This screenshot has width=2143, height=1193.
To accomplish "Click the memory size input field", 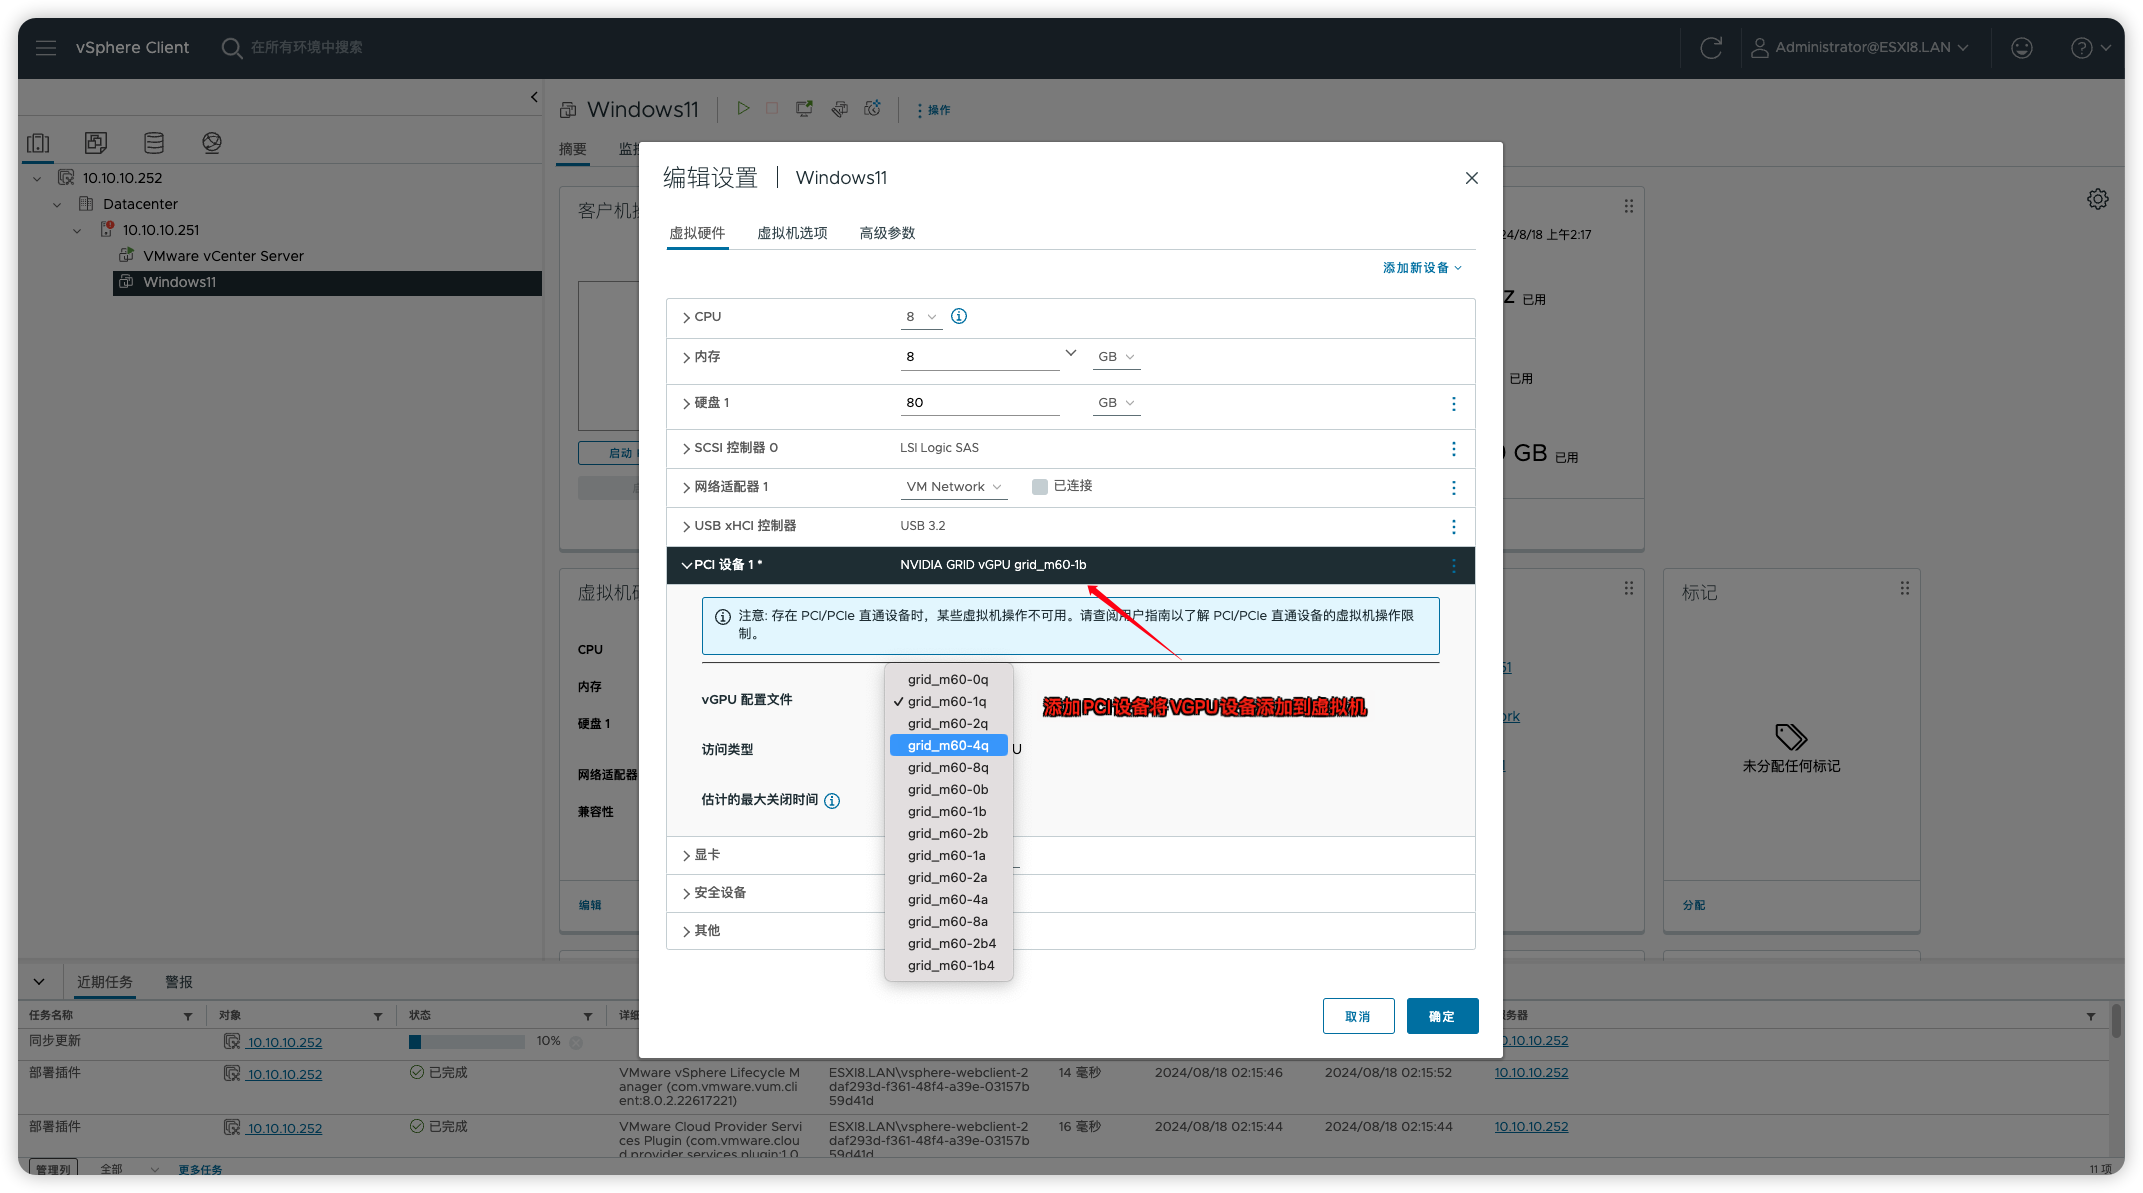I will point(980,357).
